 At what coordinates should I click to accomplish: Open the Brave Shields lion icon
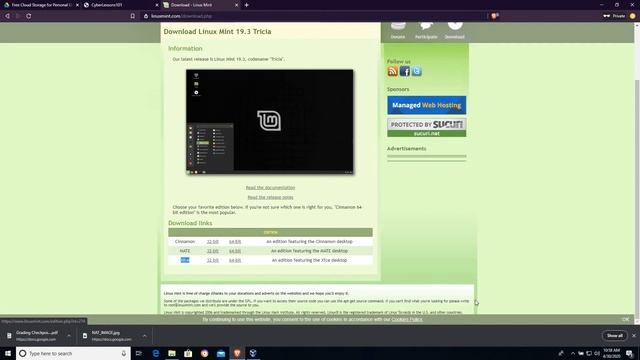coord(494,16)
